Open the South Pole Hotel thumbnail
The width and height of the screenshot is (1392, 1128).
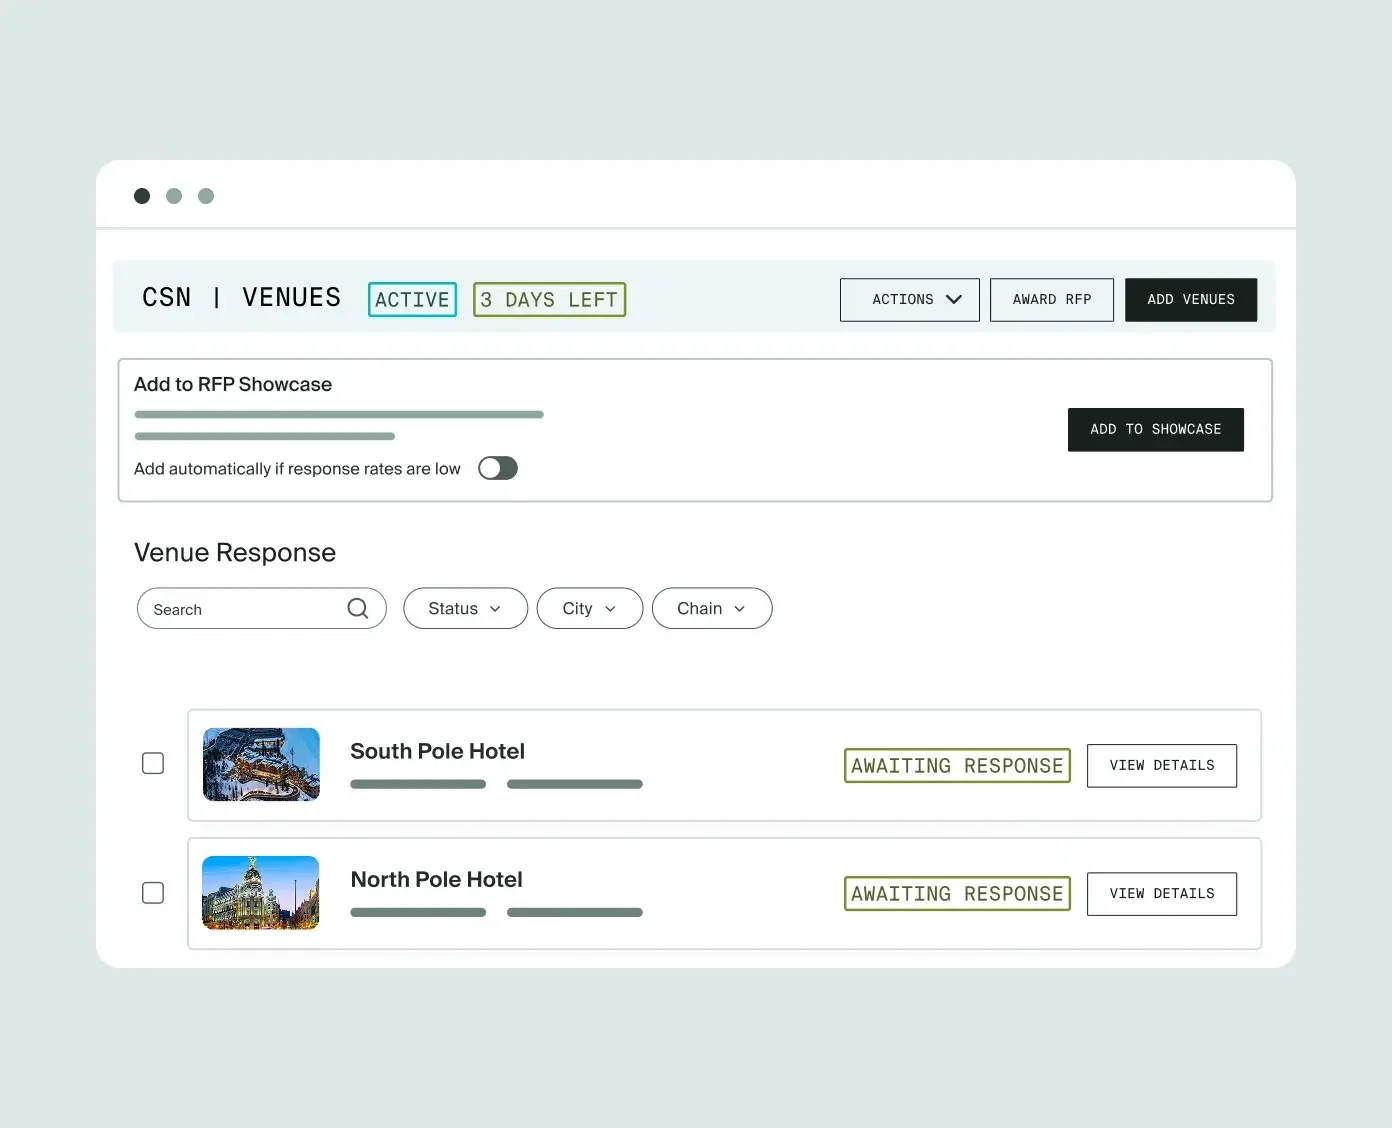[x=261, y=764]
